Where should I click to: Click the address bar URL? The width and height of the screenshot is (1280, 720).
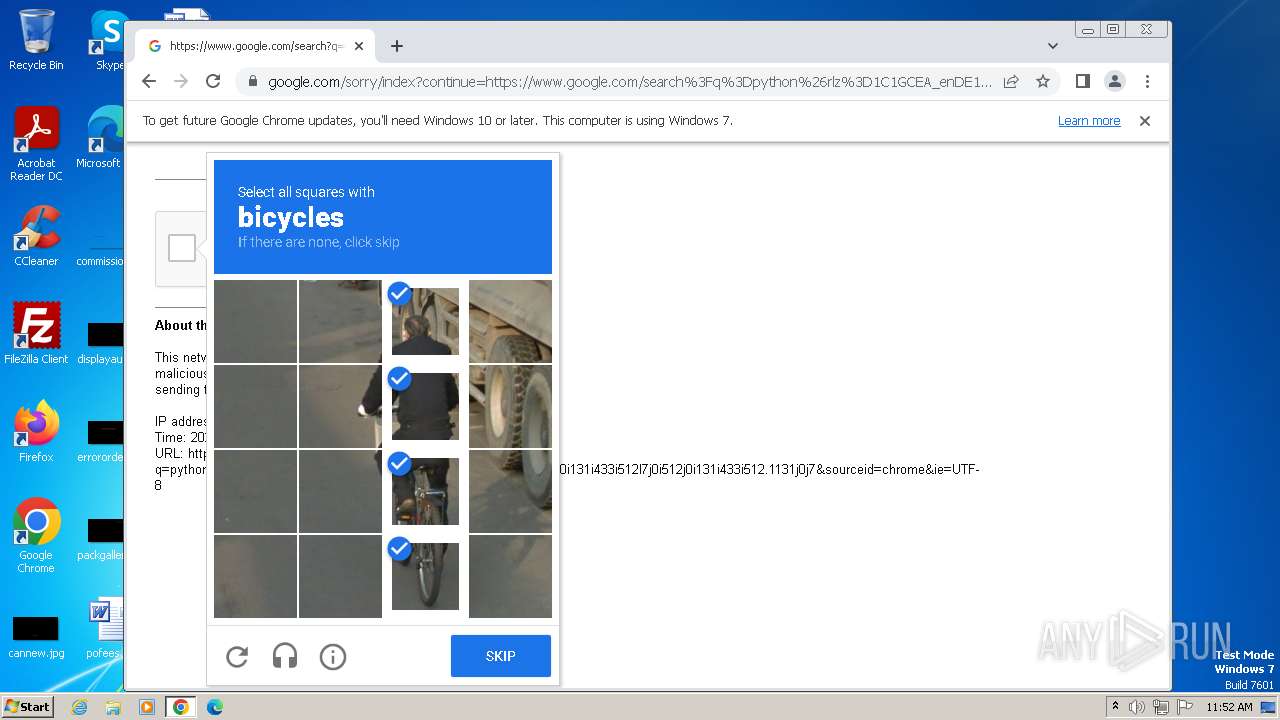(630, 82)
